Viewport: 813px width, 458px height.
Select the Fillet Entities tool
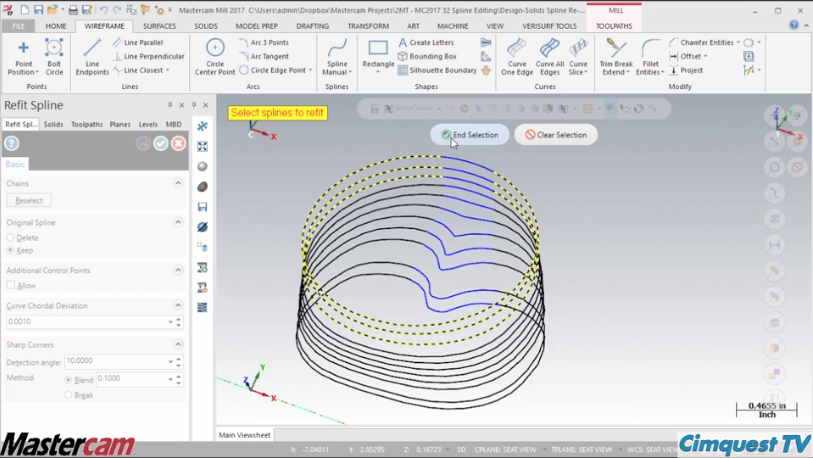[650, 57]
